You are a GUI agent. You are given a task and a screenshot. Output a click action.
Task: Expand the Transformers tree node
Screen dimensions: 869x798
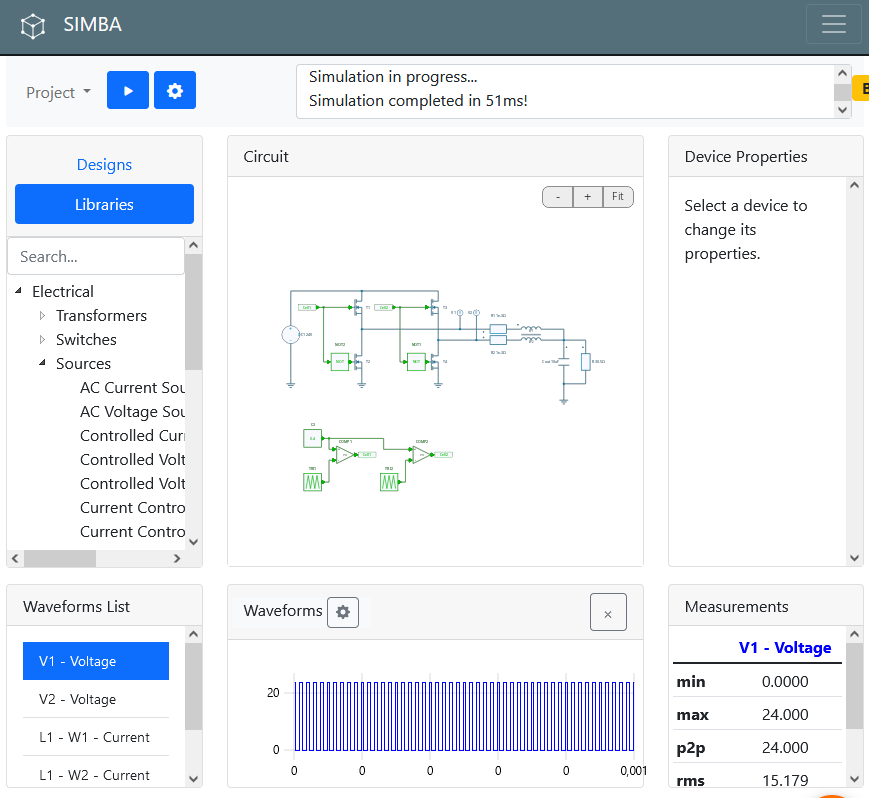coord(42,315)
